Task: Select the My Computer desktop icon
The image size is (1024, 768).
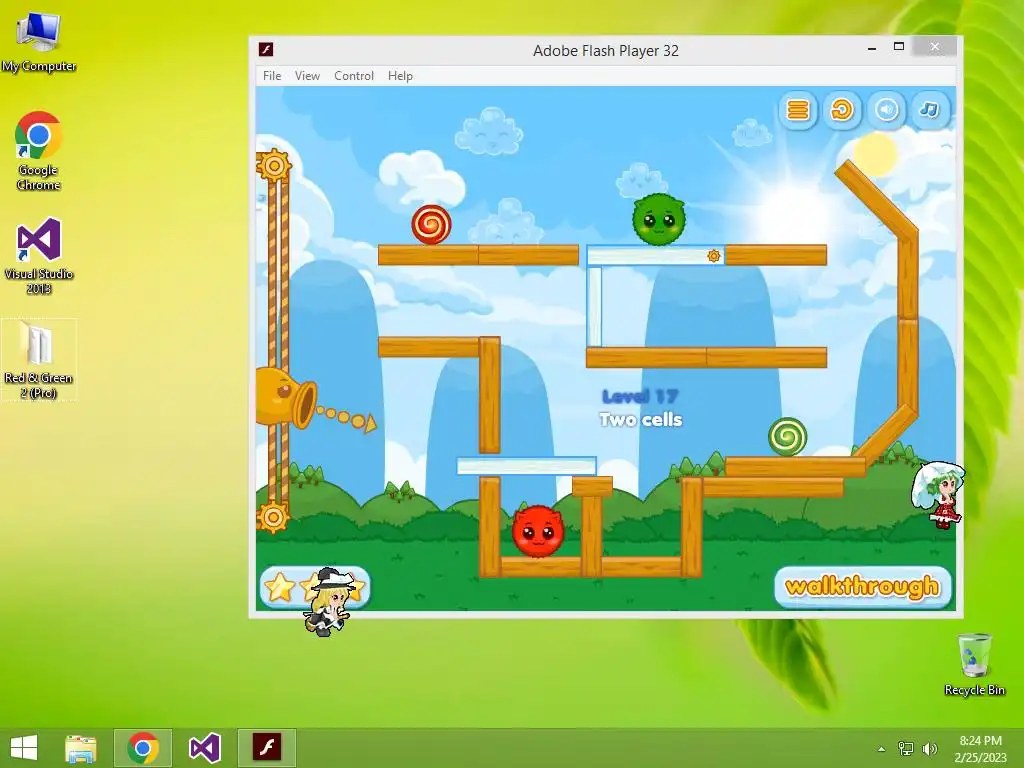Action: [39, 42]
